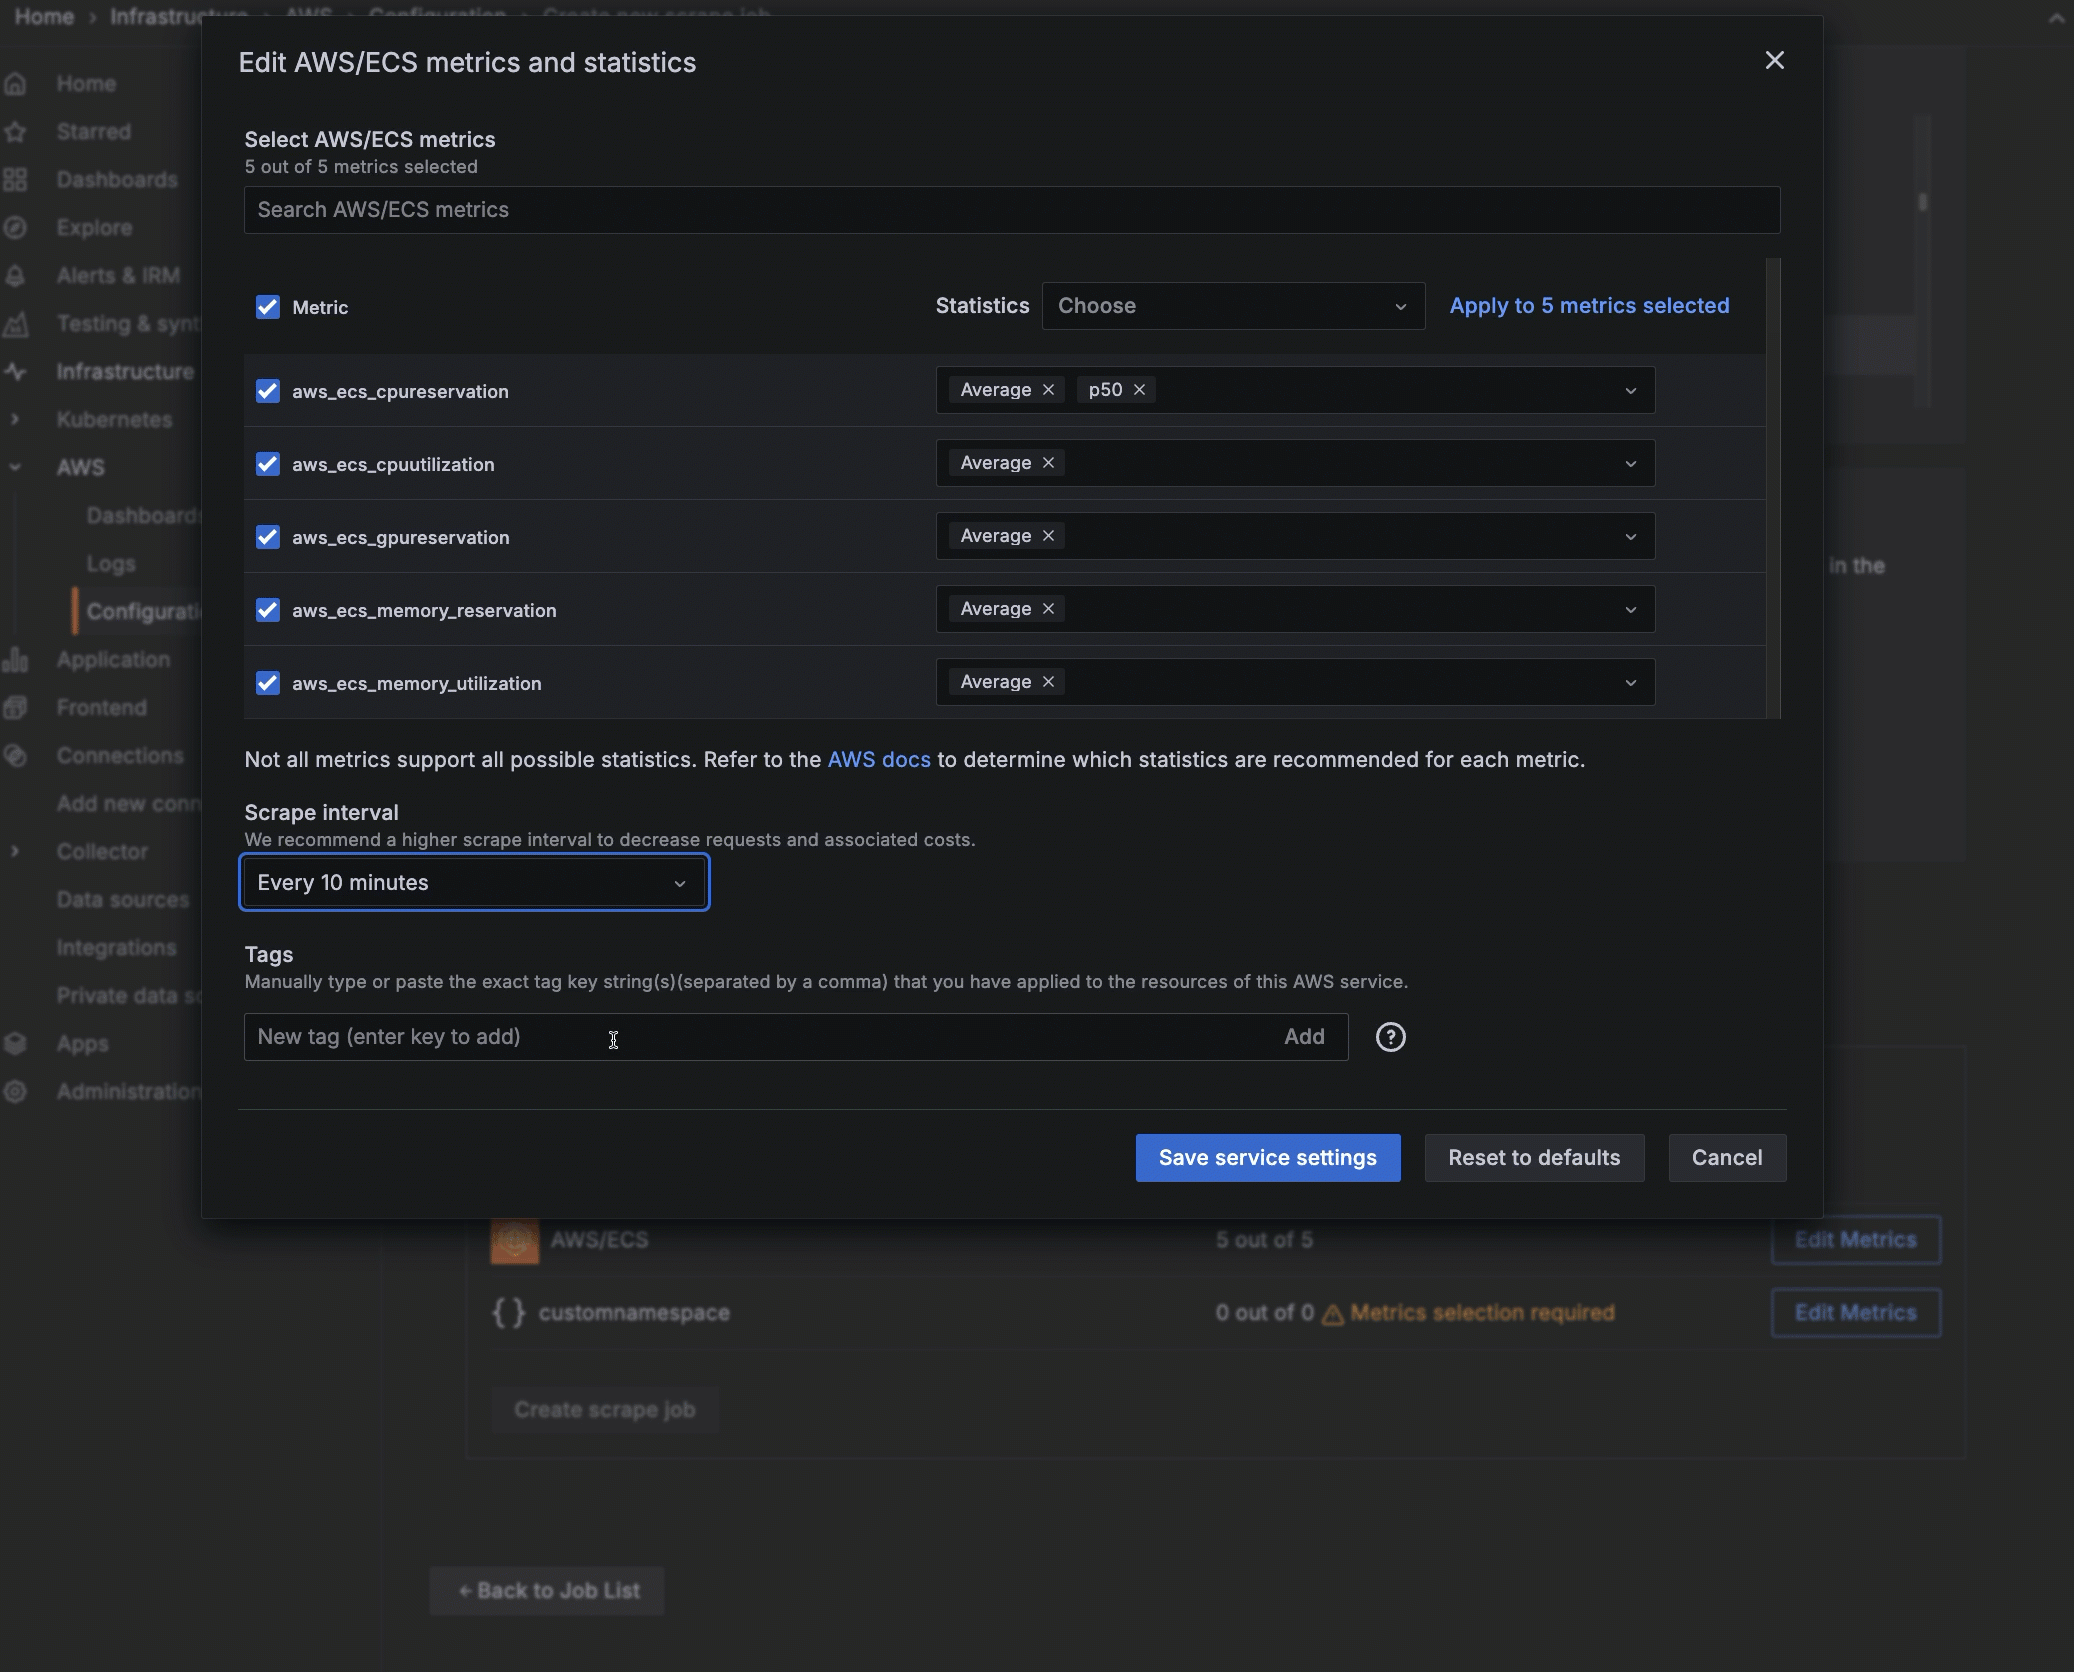Click the Infrastructure pulse icon in sidebar

tap(15, 372)
